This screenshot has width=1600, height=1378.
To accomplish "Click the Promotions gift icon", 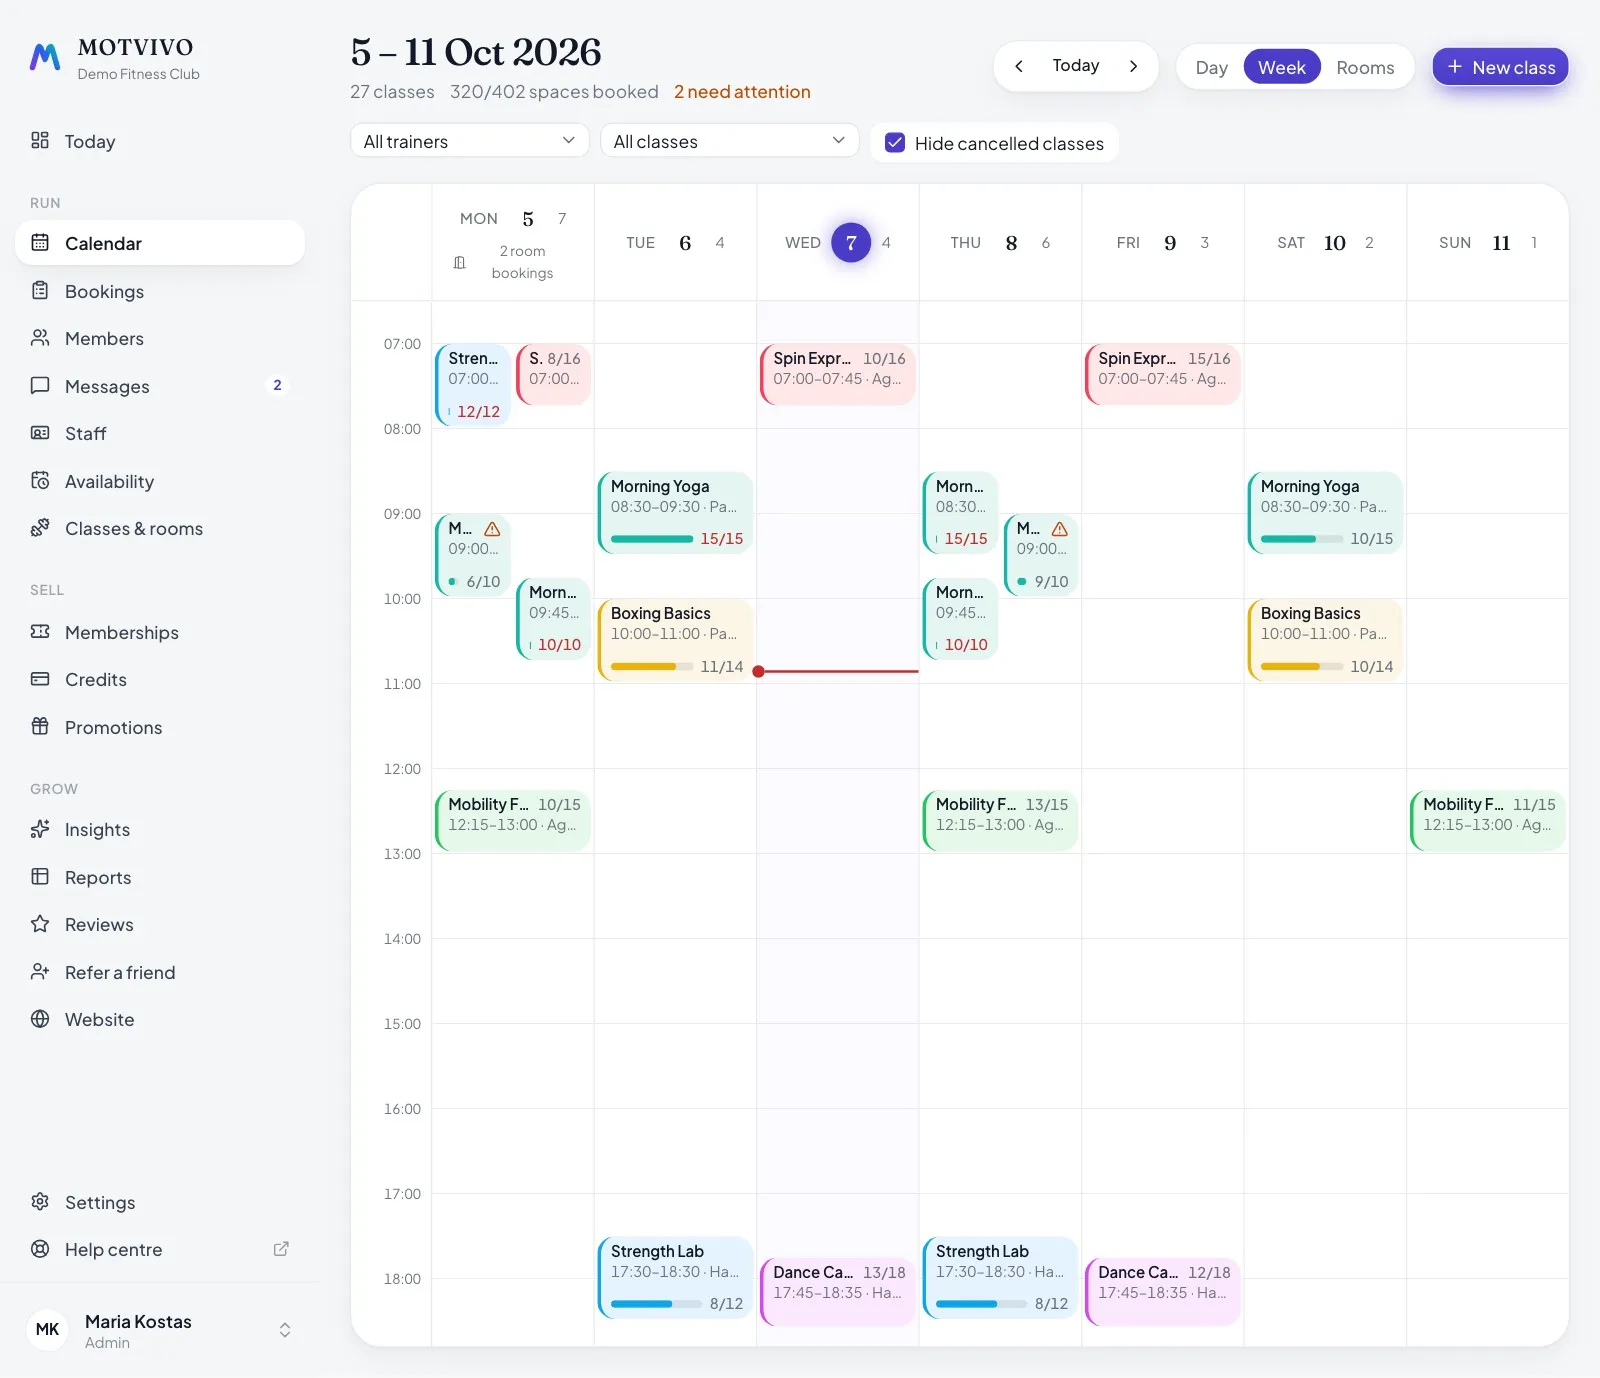I will tap(40, 727).
